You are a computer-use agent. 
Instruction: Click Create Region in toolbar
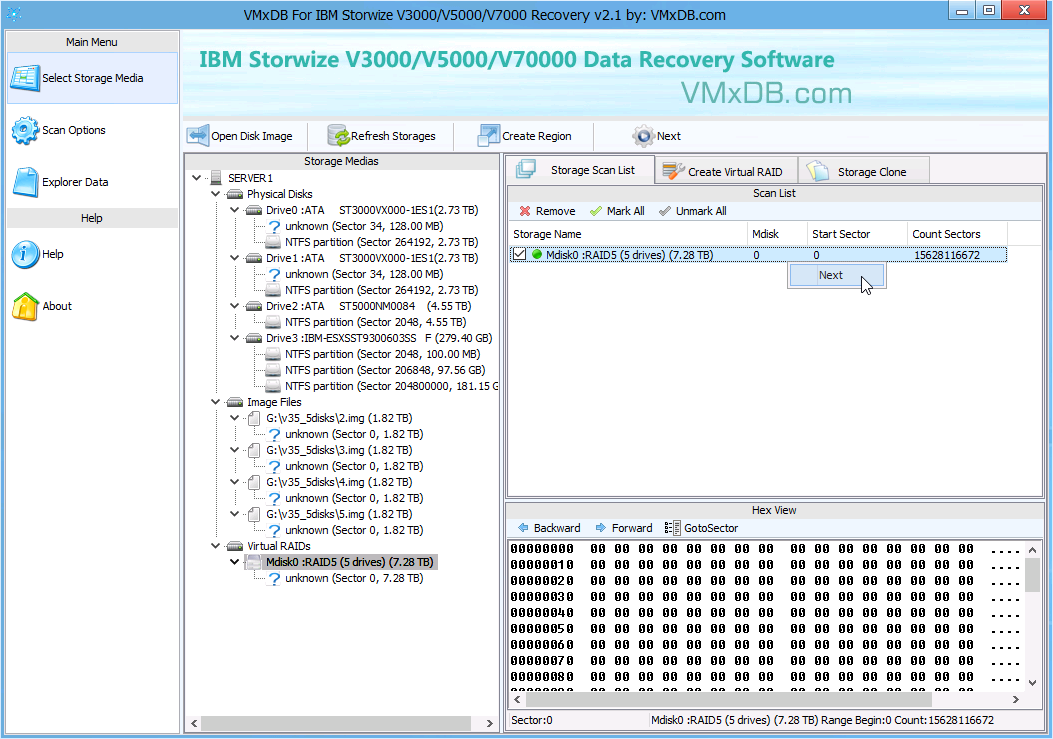[x=525, y=136]
